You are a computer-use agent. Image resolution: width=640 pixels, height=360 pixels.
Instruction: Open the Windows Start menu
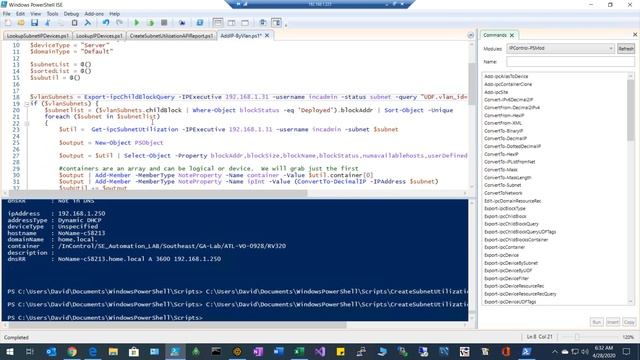click(x=9, y=351)
